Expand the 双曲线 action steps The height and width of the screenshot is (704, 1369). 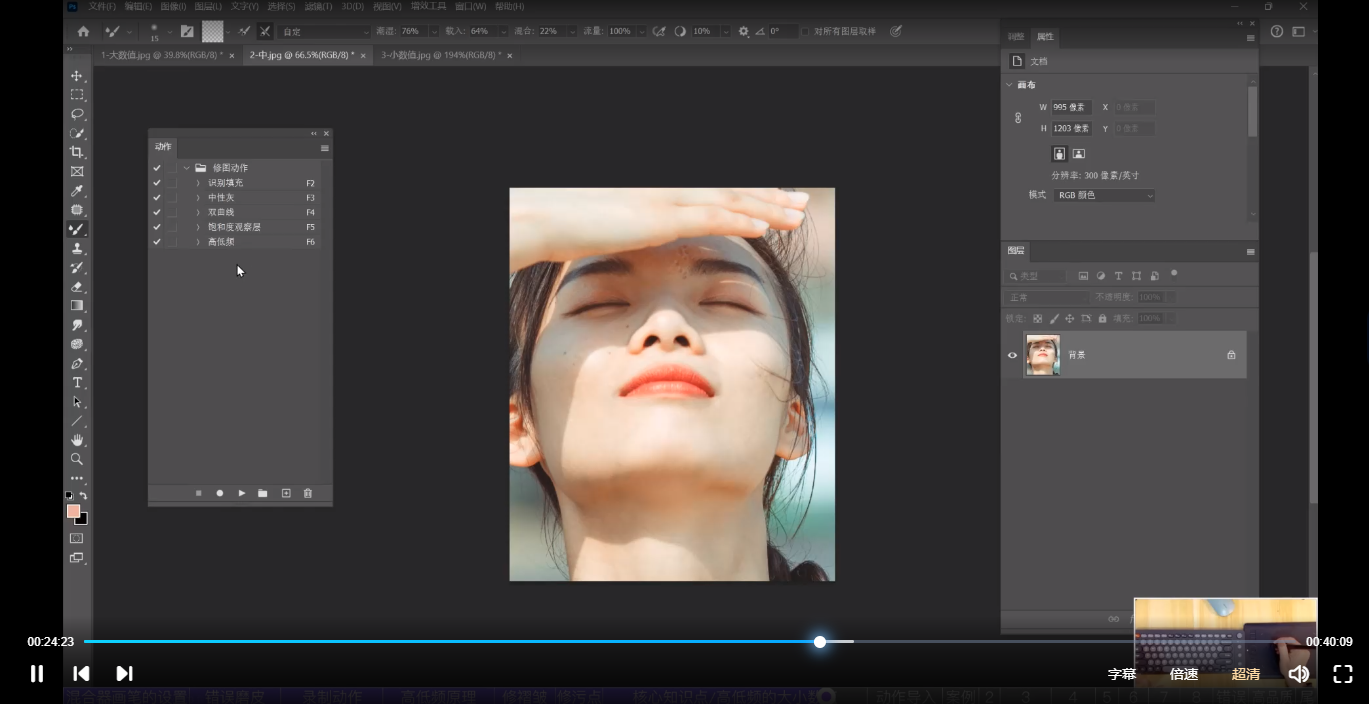coord(198,213)
